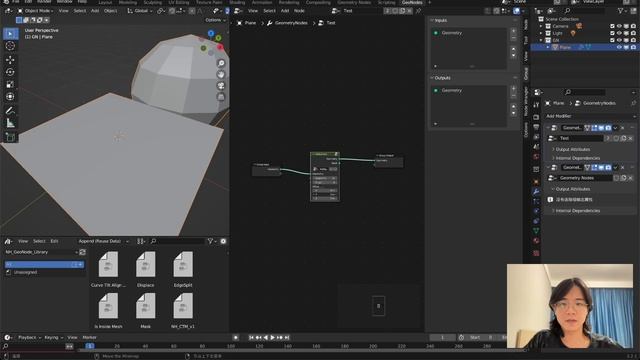Open asset browser settings gear icon
Viewport: 640px width, 360px height.
tap(223, 241)
